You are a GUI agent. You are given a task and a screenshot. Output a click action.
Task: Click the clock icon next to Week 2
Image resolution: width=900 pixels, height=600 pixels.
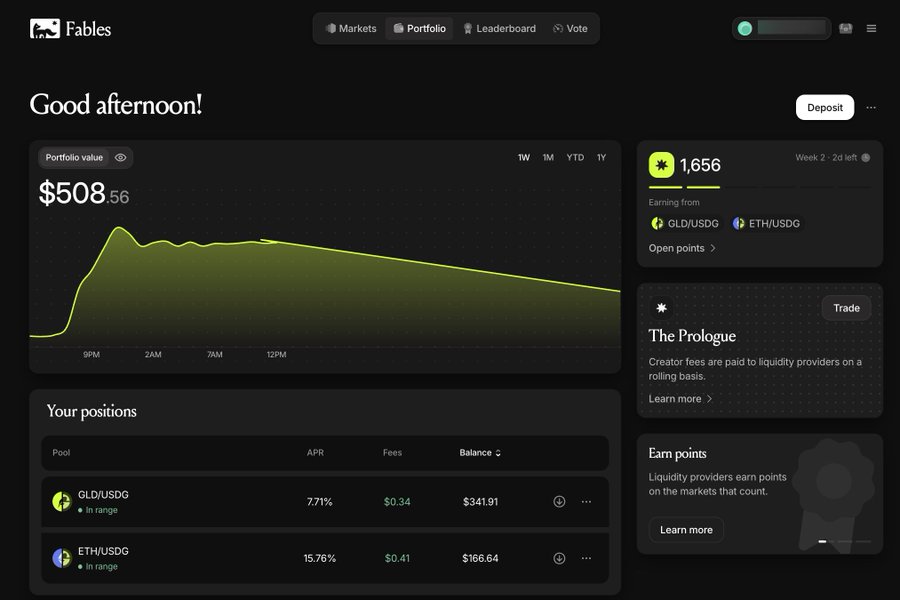coord(866,157)
